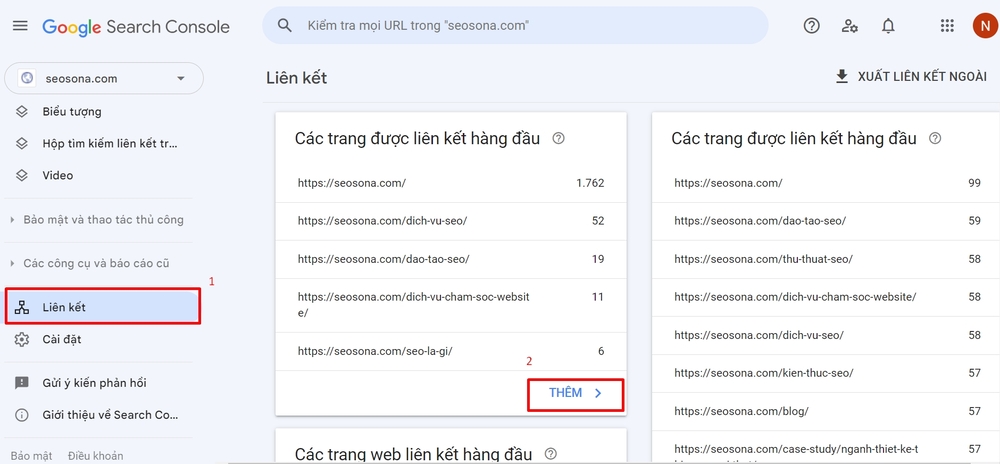The height and width of the screenshot is (464, 1000).
Task: Select right card case-study row
Action: [x=826, y=447]
